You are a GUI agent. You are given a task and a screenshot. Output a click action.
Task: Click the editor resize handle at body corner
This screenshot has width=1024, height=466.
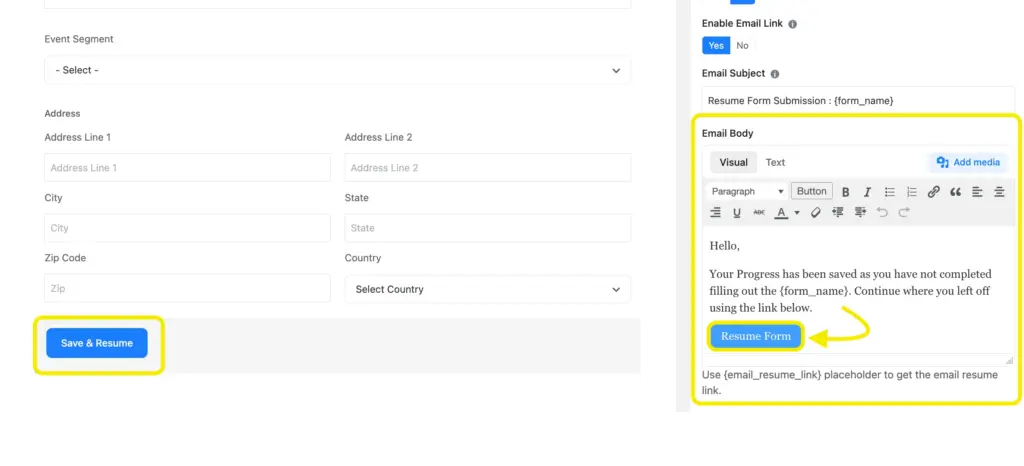[x=1010, y=360]
